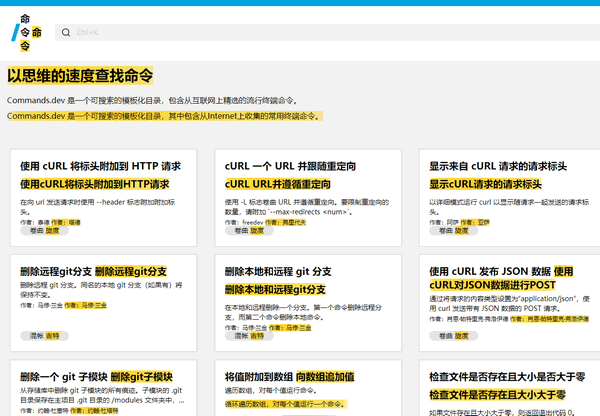This screenshot has width=600, height=416.
Task: Click the tag pill in the follow-redirects card
Action: click(249, 231)
